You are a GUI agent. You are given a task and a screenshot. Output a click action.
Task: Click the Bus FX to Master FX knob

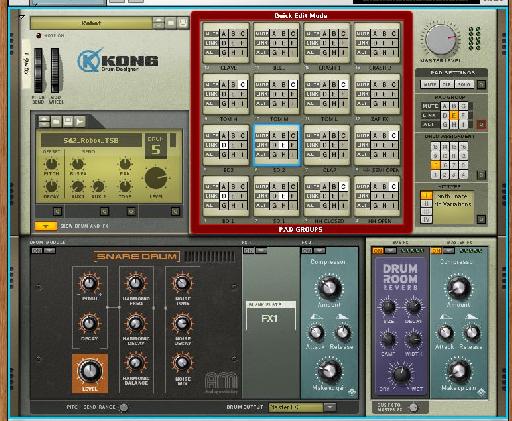pyautogui.click(x=413, y=407)
